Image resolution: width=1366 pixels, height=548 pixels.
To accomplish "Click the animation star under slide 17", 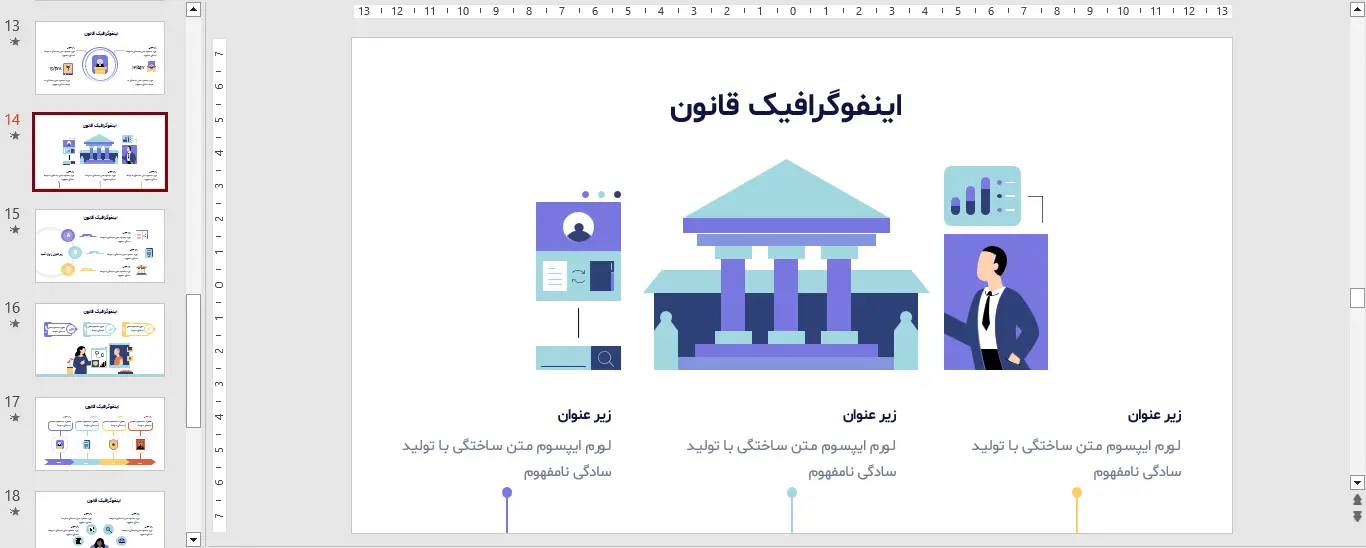I will coord(14,417).
